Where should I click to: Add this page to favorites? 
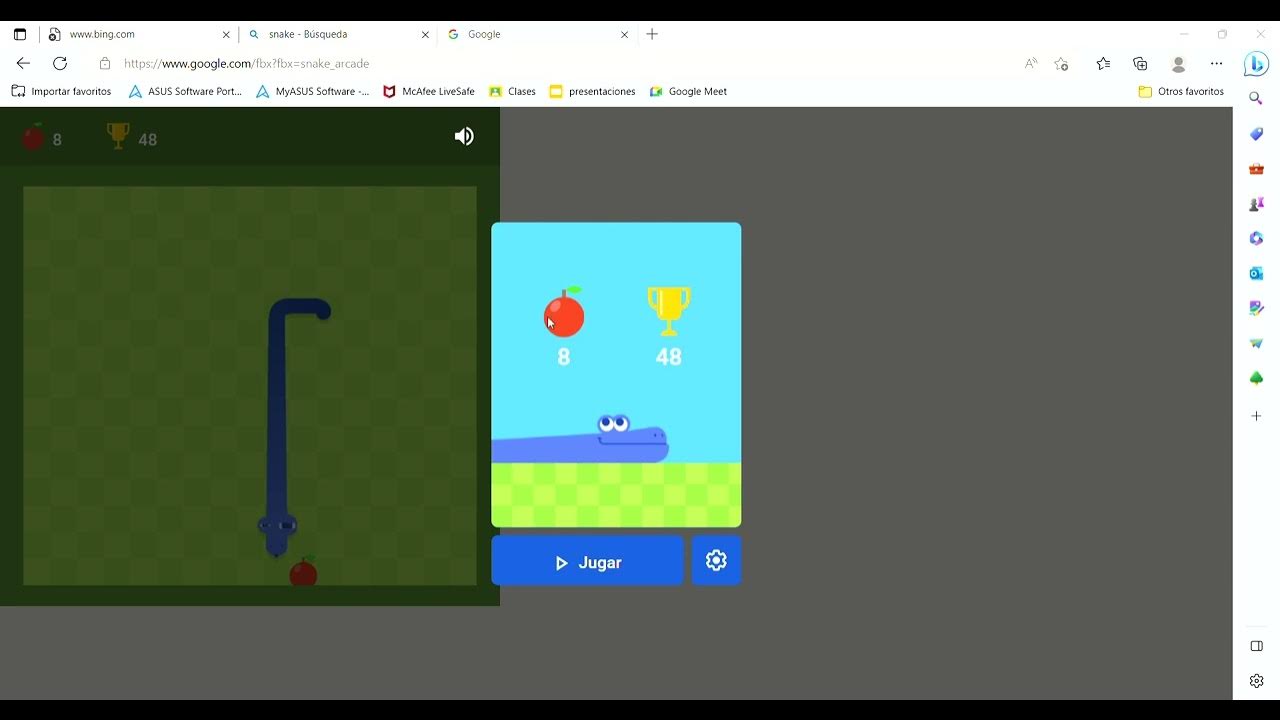click(1062, 63)
